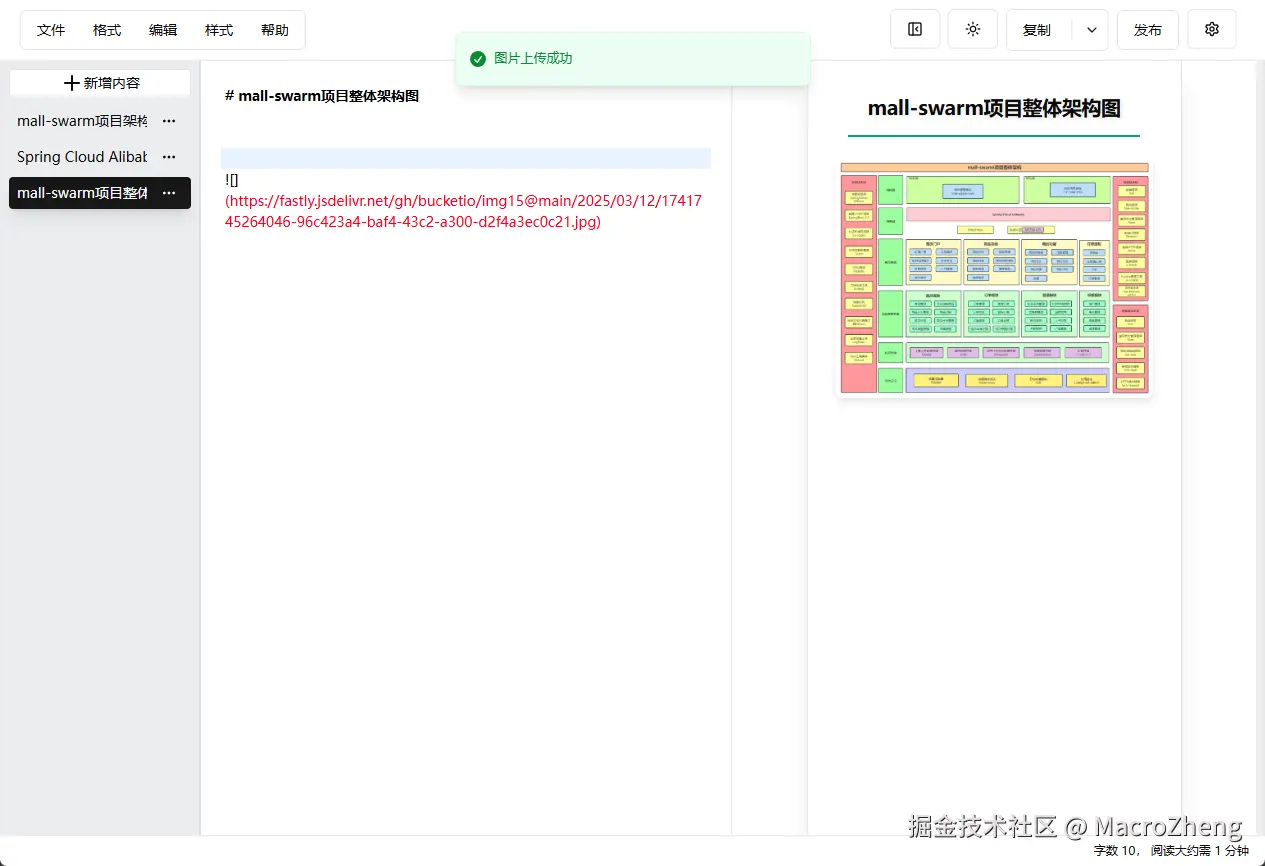The height and width of the screenshot is (866, 1265).
Task: Click the 发布 button
Action: point(1148,30)
